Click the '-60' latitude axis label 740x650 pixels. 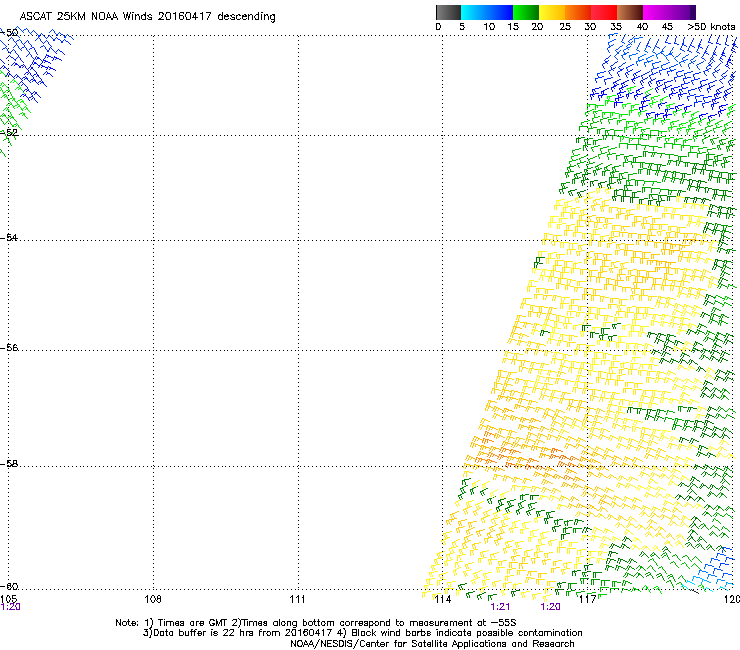coord(9,586)
